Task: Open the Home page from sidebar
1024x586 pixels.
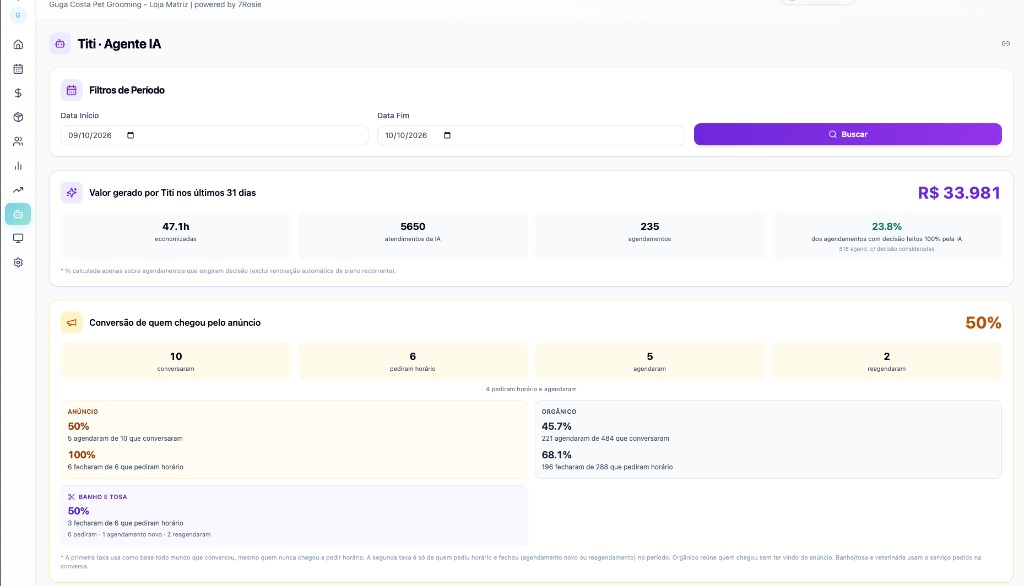Action: click(x=18, y=44)
